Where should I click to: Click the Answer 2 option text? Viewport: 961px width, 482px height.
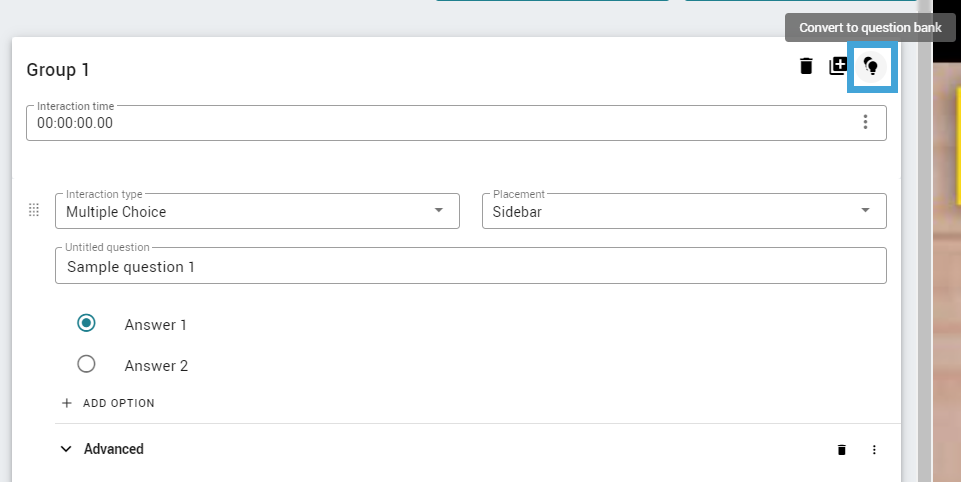(x=156, y=365)
